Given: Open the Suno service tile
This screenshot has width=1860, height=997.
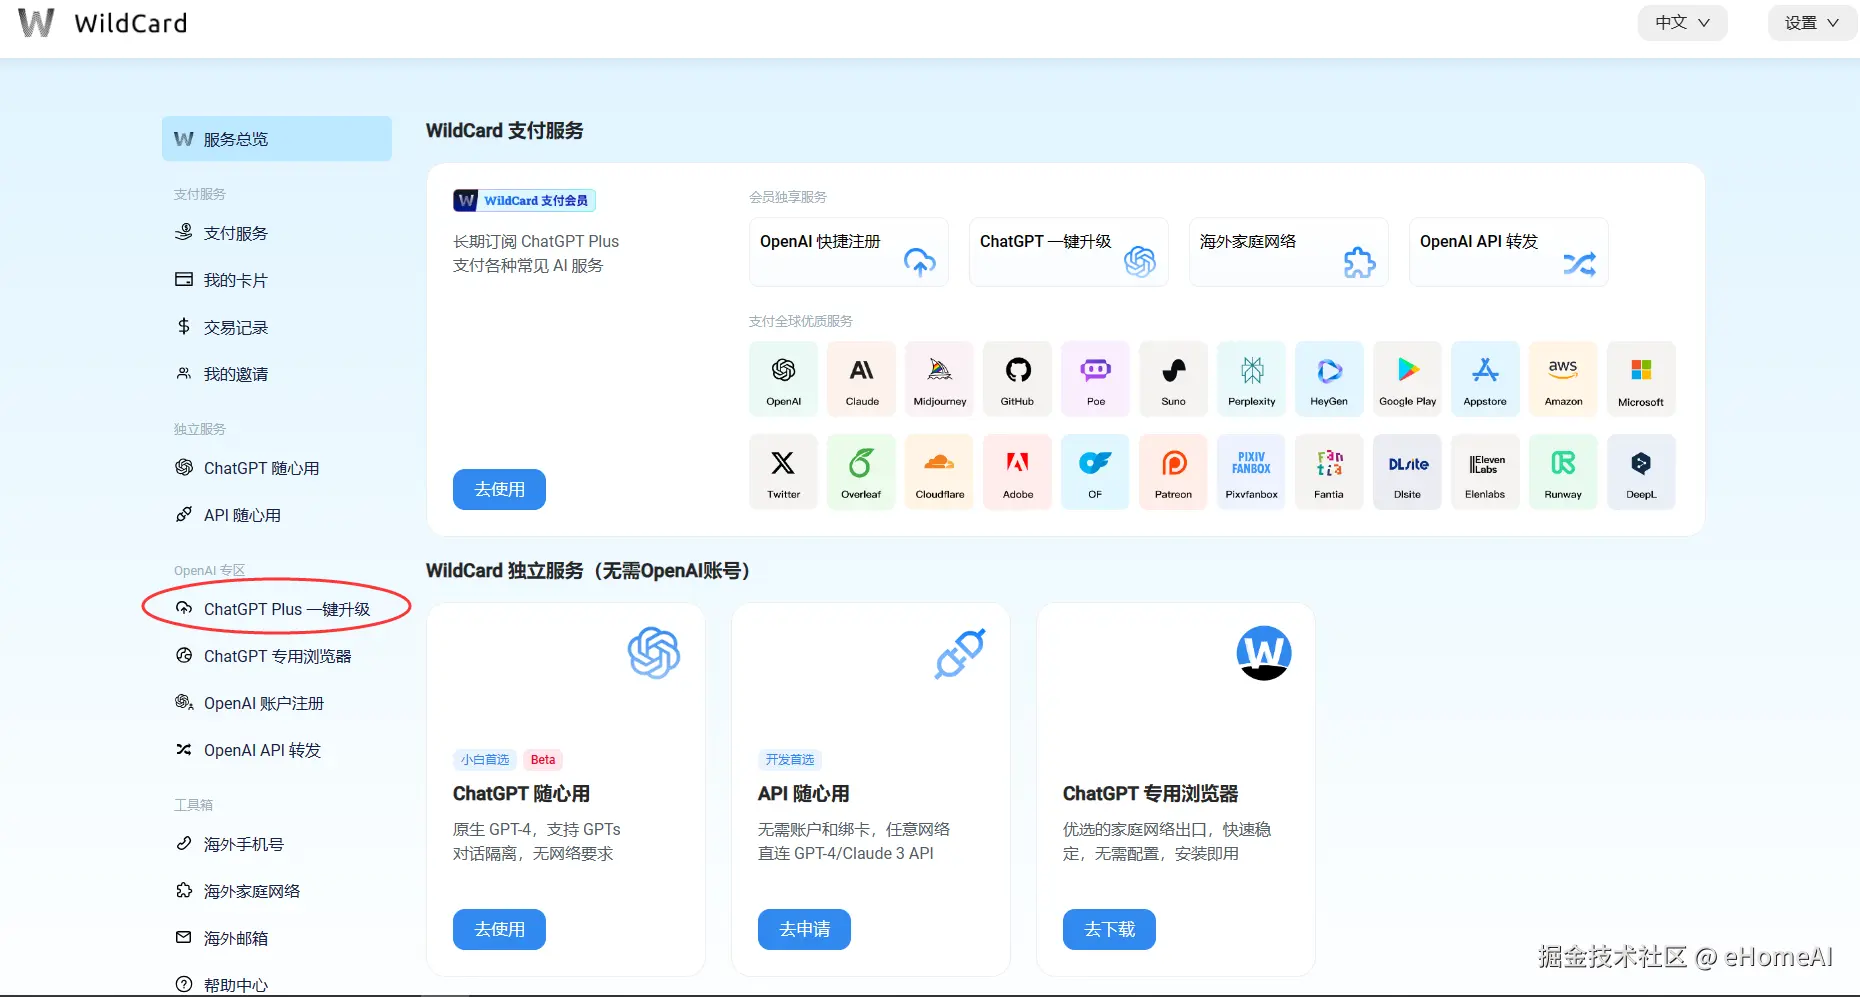Looking at the screenshot, I should (x=1174, y=378).
